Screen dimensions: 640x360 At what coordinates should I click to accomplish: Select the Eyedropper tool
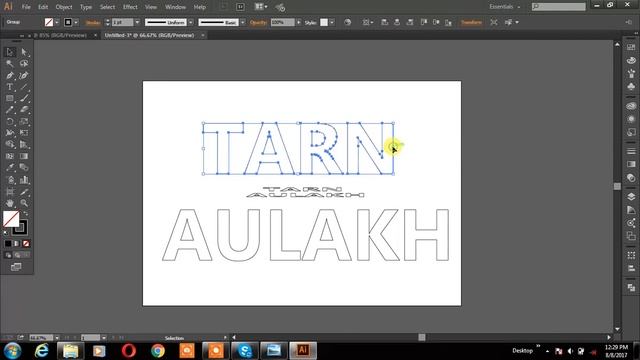(x=10, y=168)
